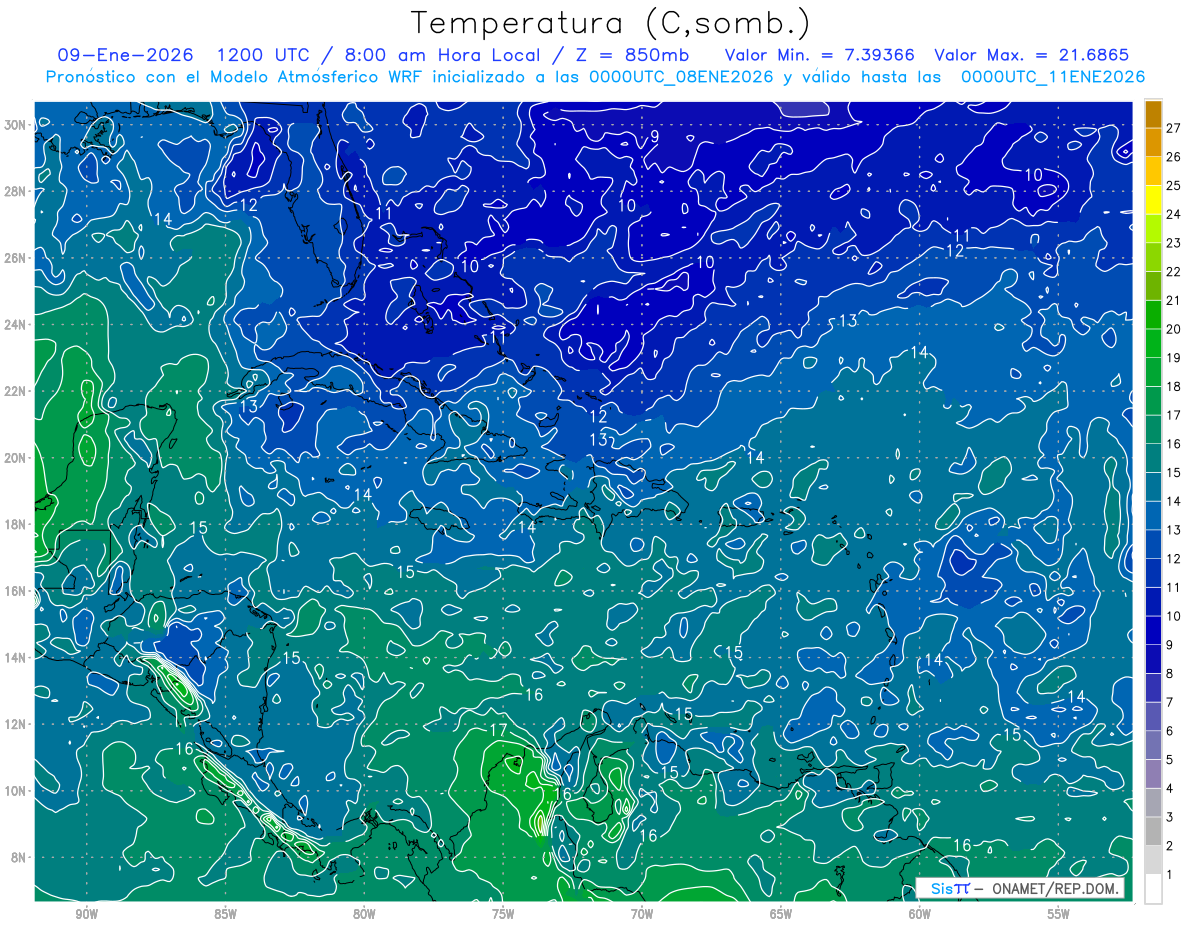
Task: Click the bright green segment between 20 and 21
Action: [1153, 315]
